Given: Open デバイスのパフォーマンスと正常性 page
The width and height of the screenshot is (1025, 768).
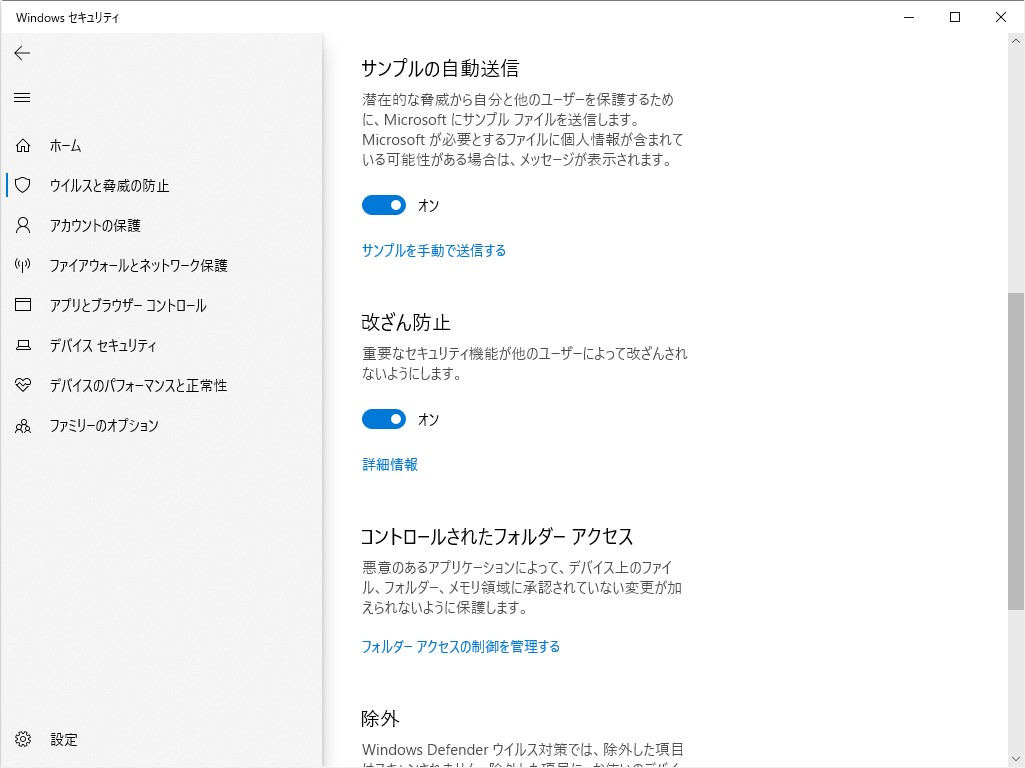Looking at the screenshot, I should coord(161,385).
